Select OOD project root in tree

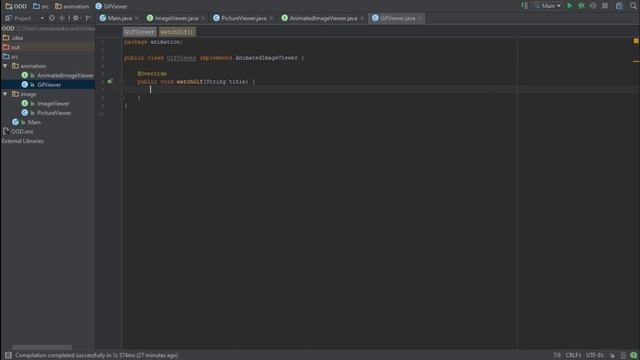click(8, 29)
